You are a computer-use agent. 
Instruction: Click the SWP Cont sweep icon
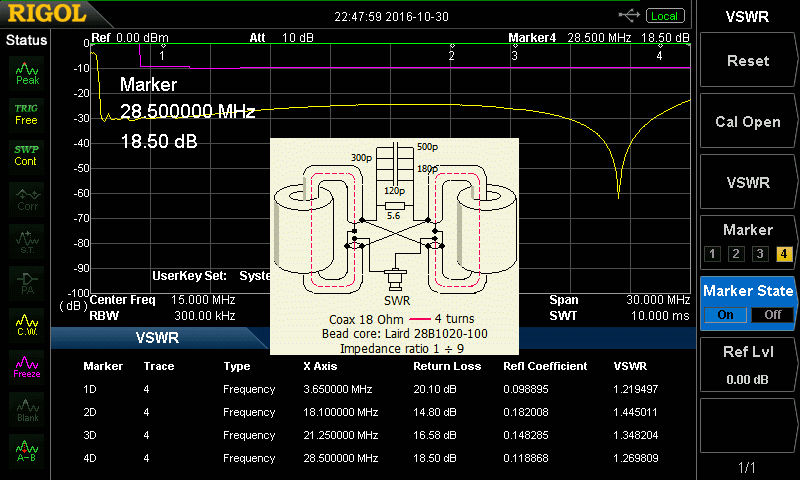tap(27, 155)
